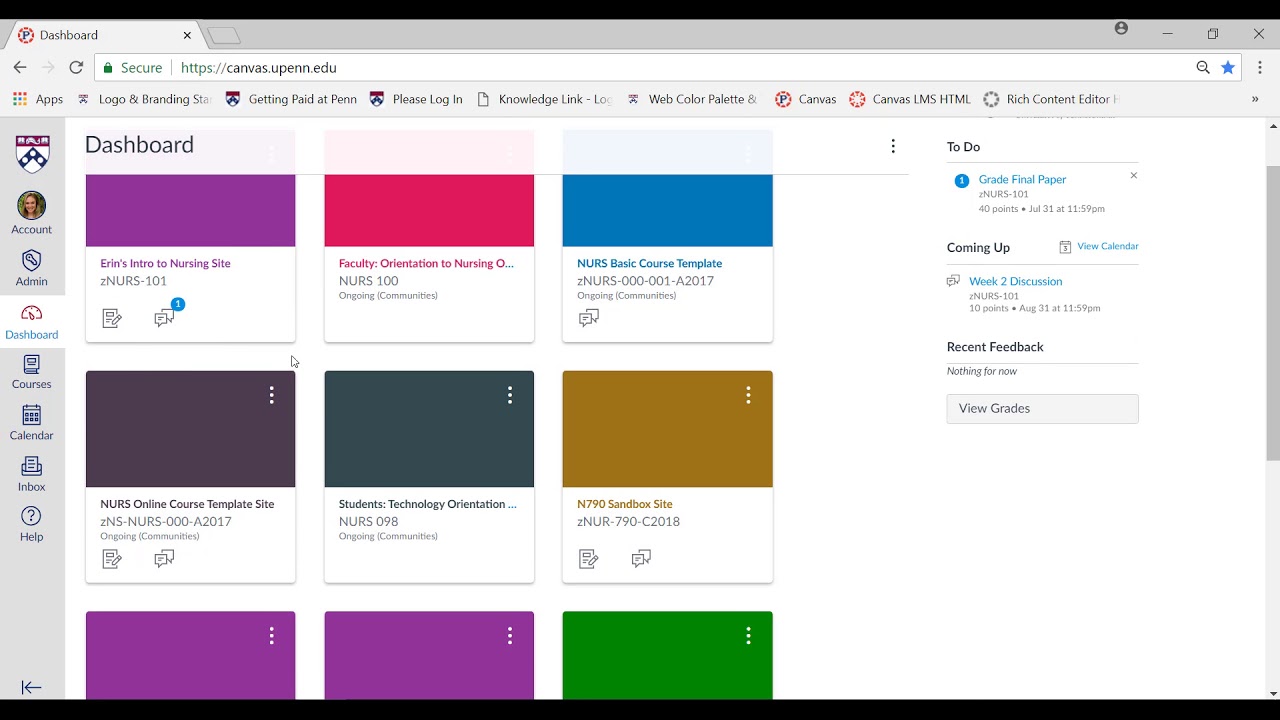
Task: Open Week 2 Discussion in Coming Up
Action: 1015,282
